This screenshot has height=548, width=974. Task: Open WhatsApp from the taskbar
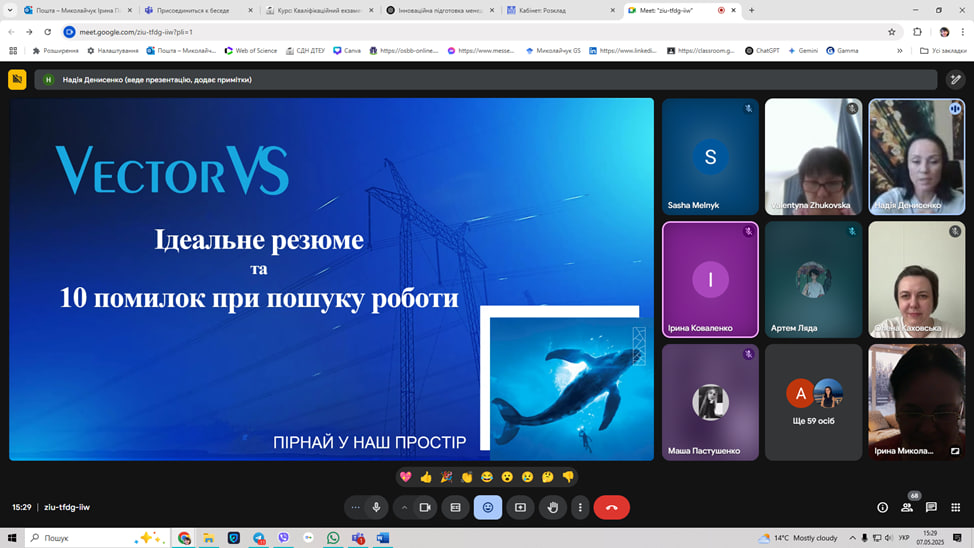(x=333, y=538)
